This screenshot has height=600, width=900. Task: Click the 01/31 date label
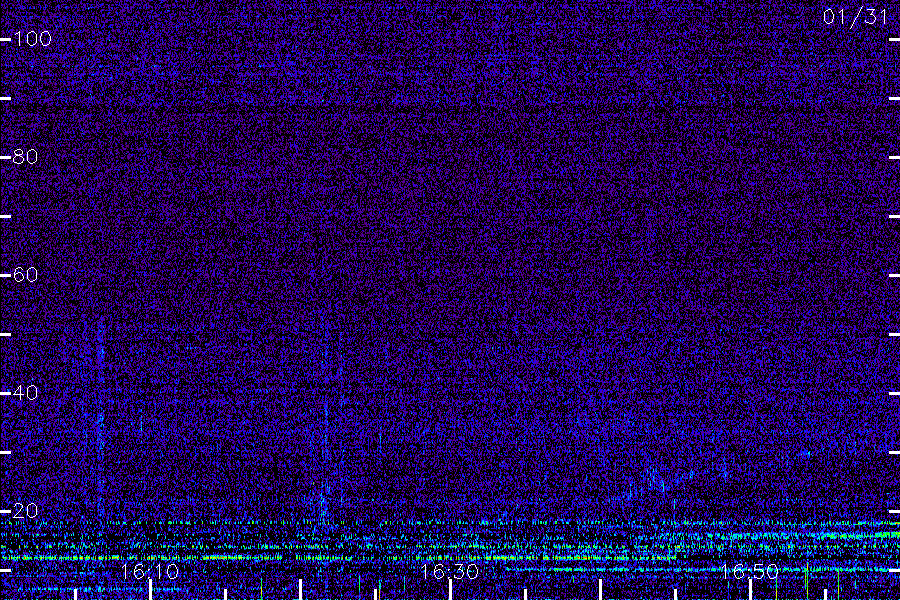[x=855, y=17]
